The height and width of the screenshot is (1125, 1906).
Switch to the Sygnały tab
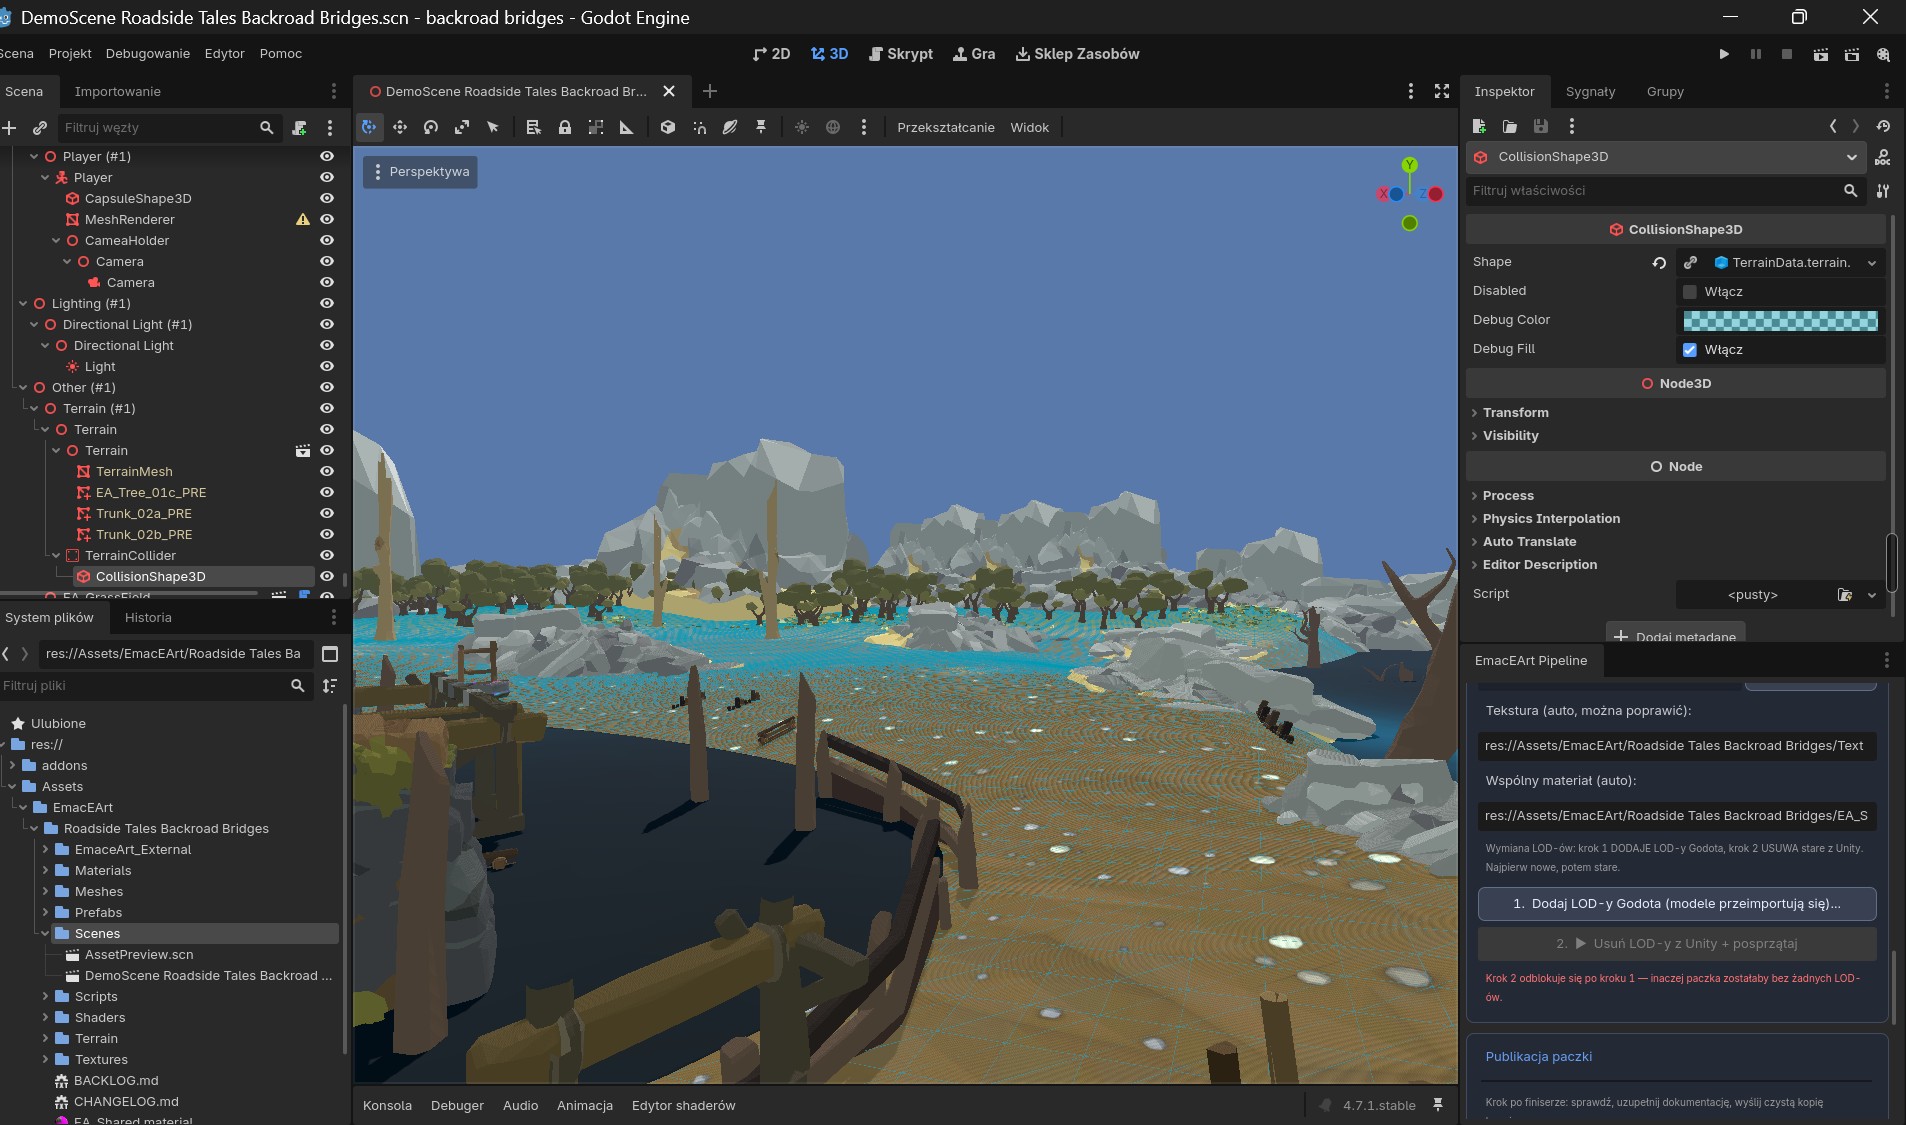point(1590,91)
